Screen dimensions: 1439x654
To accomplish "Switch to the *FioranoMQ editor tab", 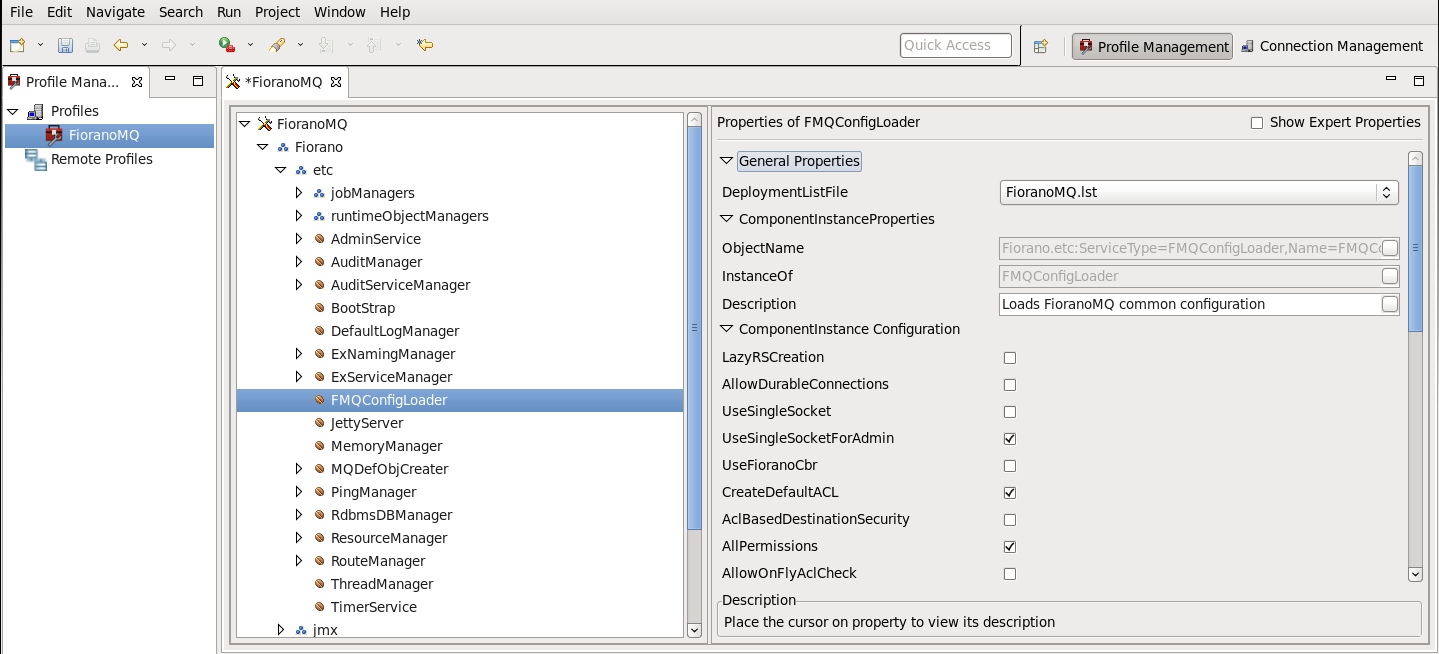I will pyautogui.click(x=283, y=82).
